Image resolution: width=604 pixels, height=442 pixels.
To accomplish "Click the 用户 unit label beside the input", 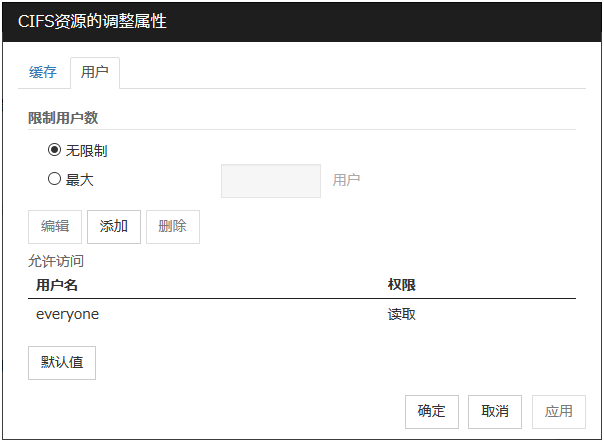I will (346, 180).
